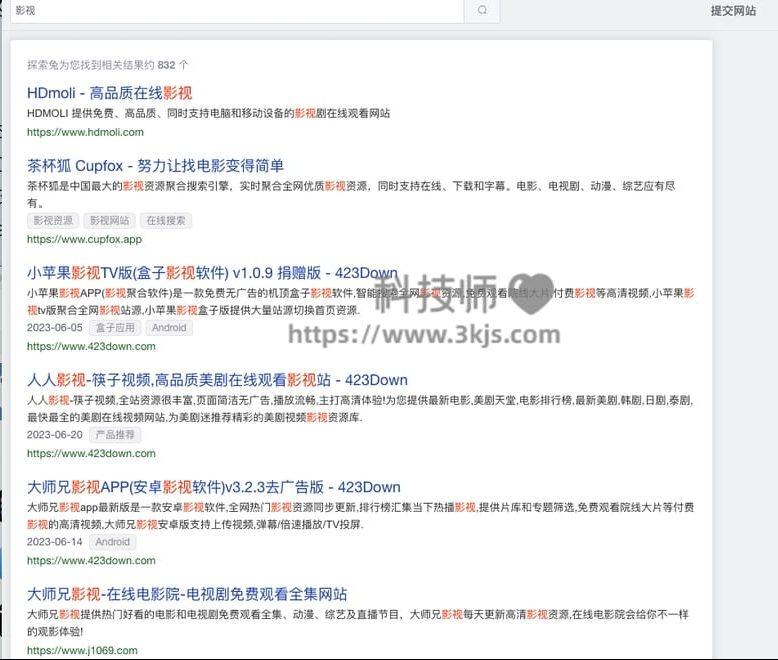The height and width of the screenshot is (660, 778).
Task: Click the search magnifier icon button
Action: pos(482,10)
